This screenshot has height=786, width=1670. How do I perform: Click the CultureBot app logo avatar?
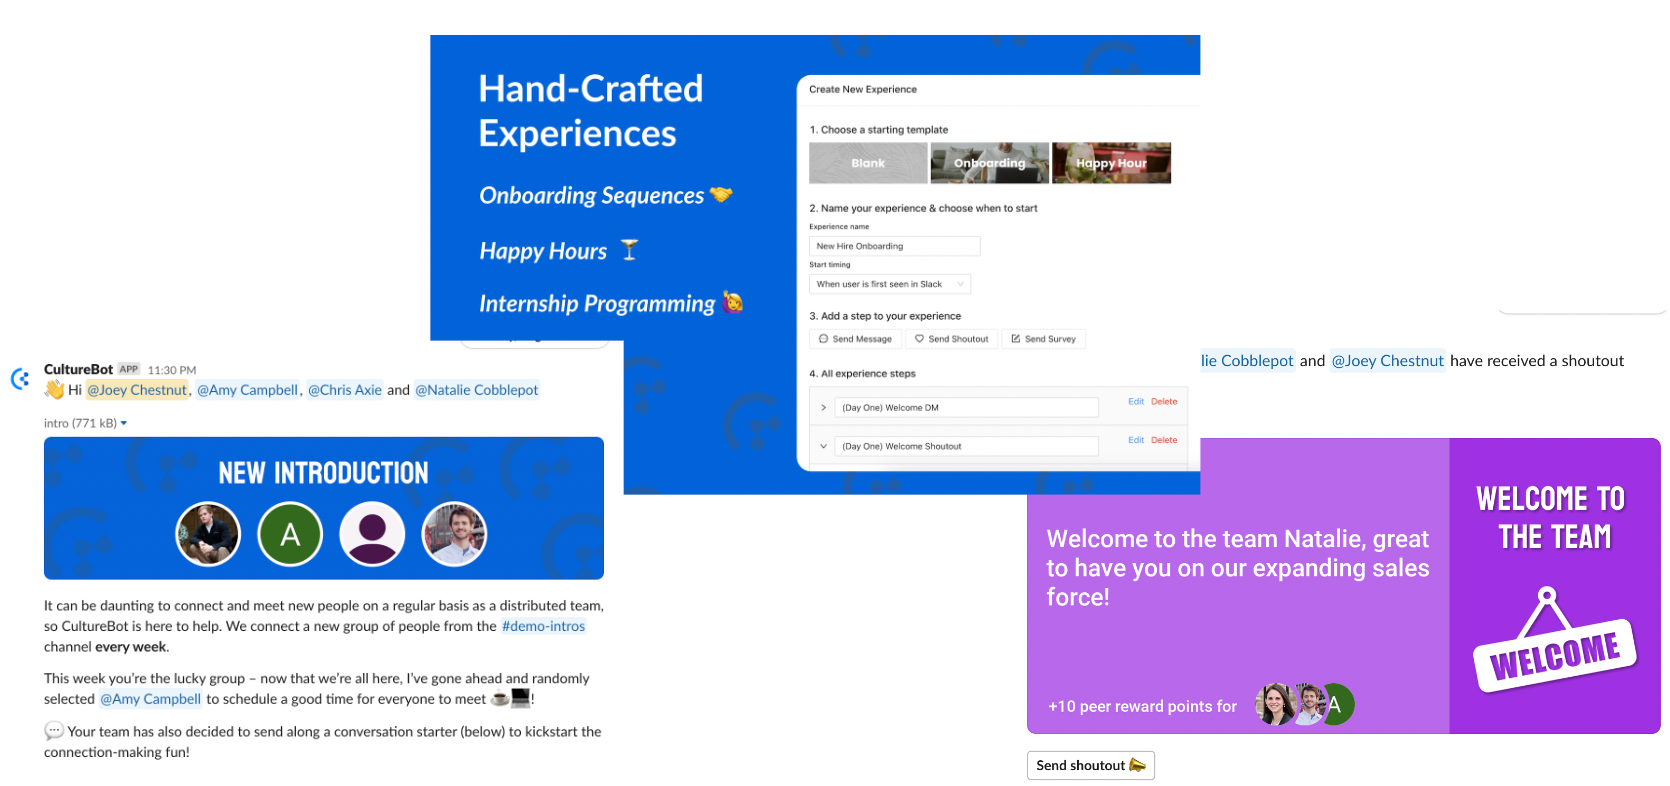click(x=20, y=379)
